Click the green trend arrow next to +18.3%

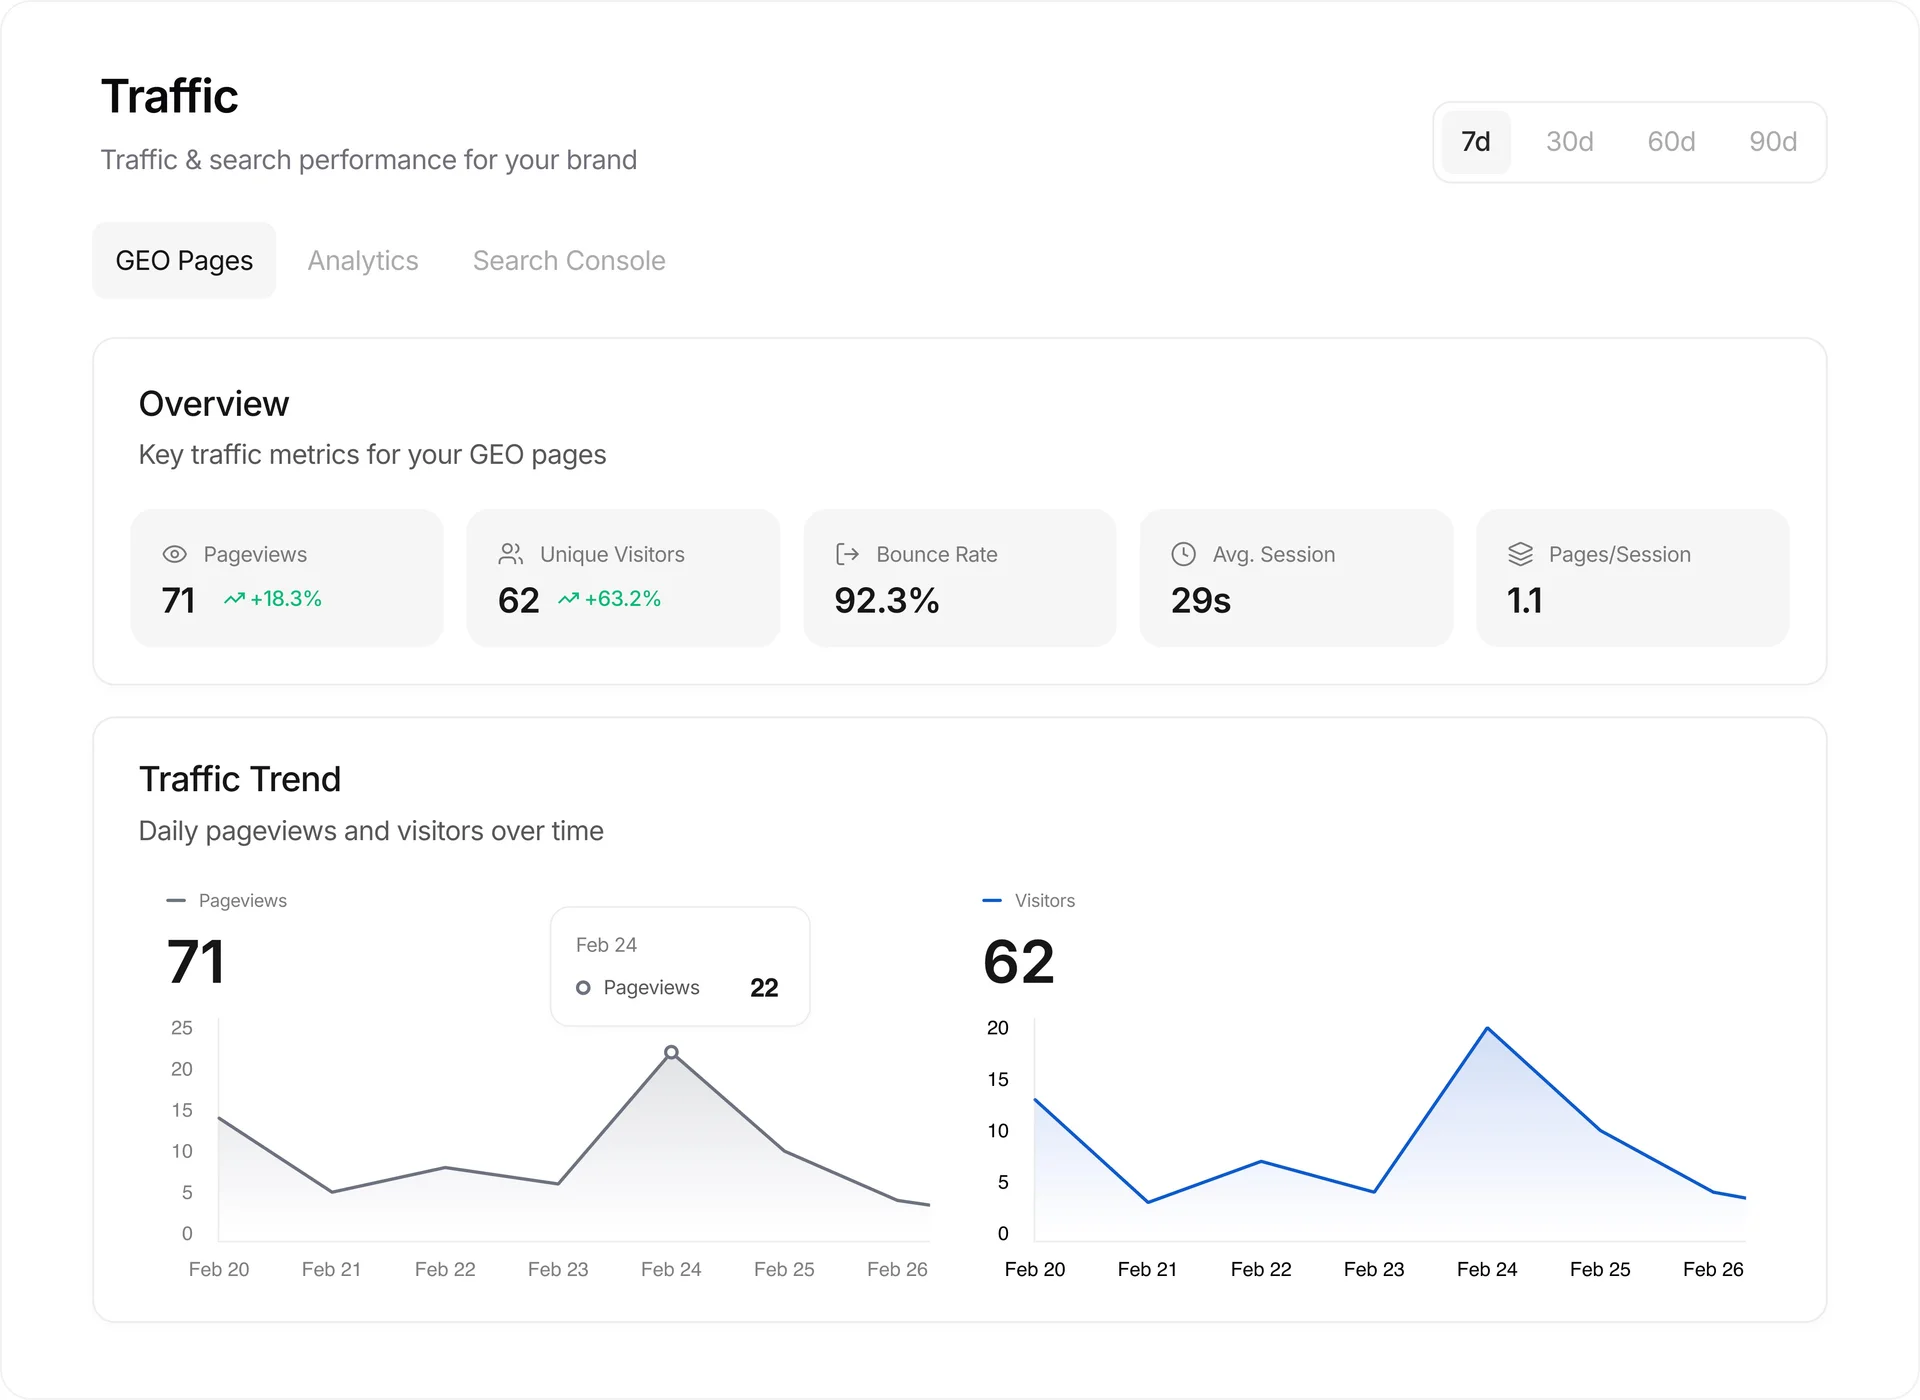235,599
